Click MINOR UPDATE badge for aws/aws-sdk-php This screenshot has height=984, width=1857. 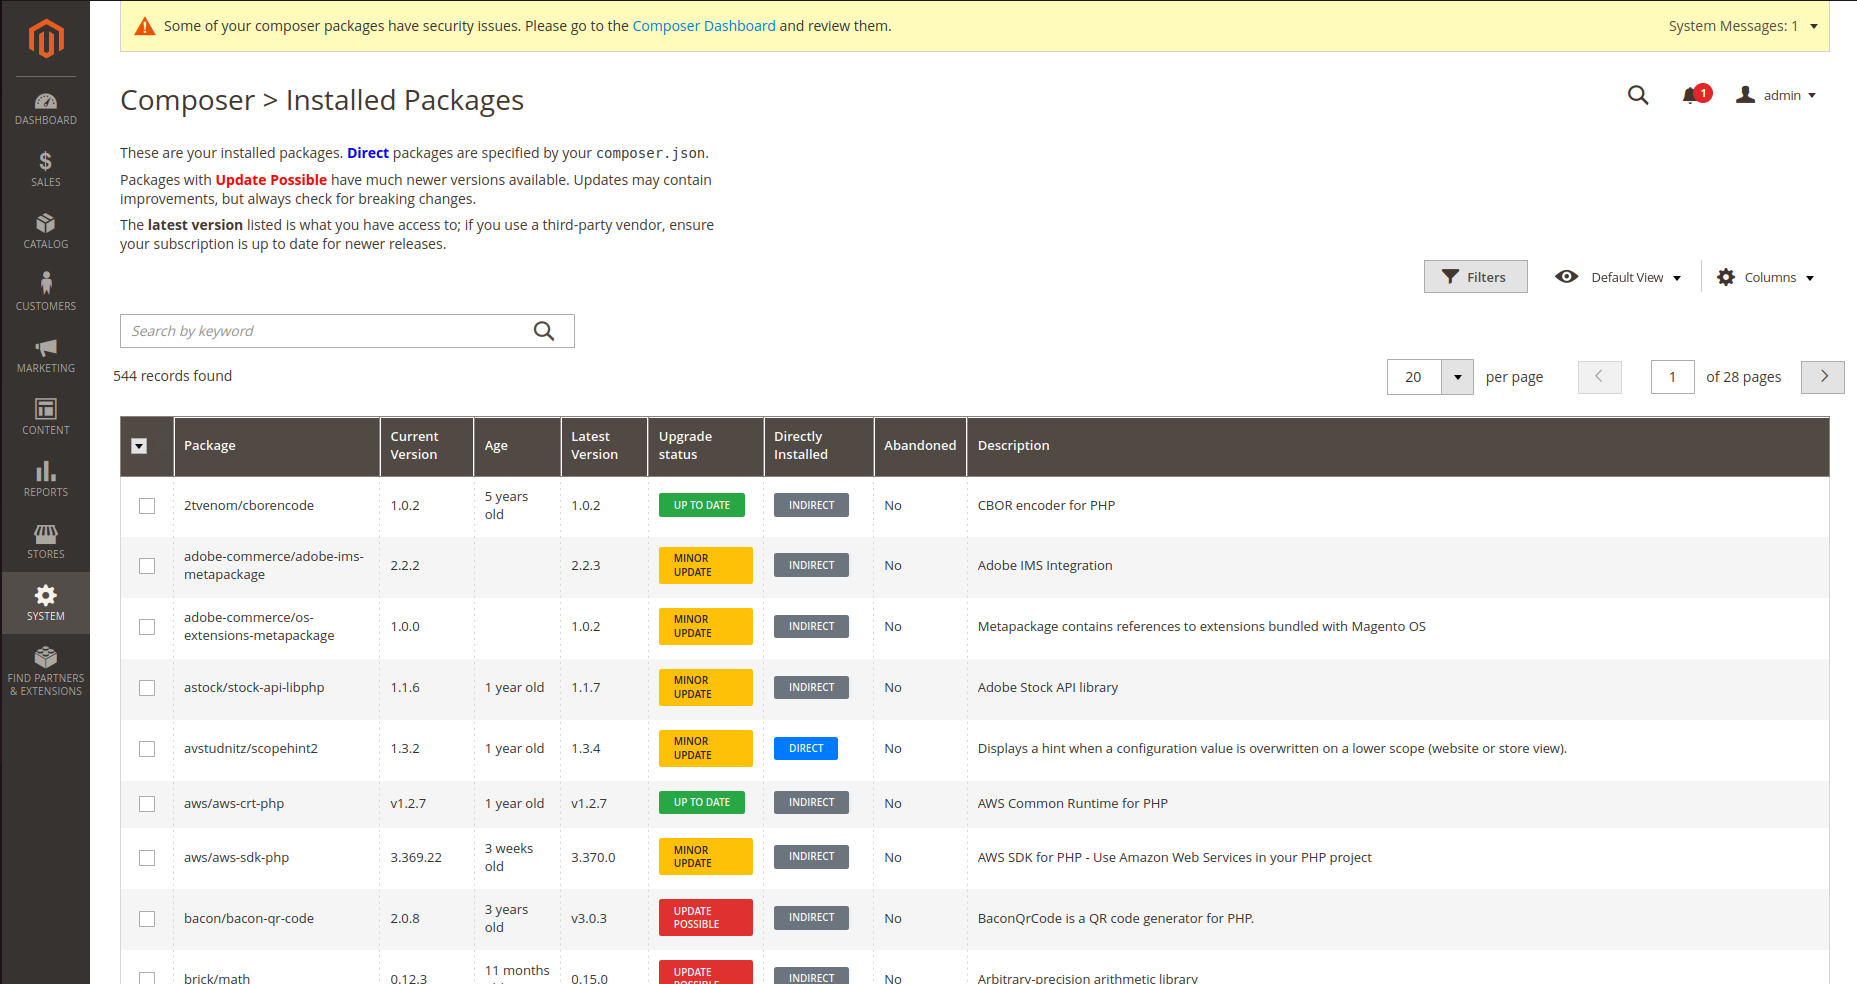[x=706, y=857]
